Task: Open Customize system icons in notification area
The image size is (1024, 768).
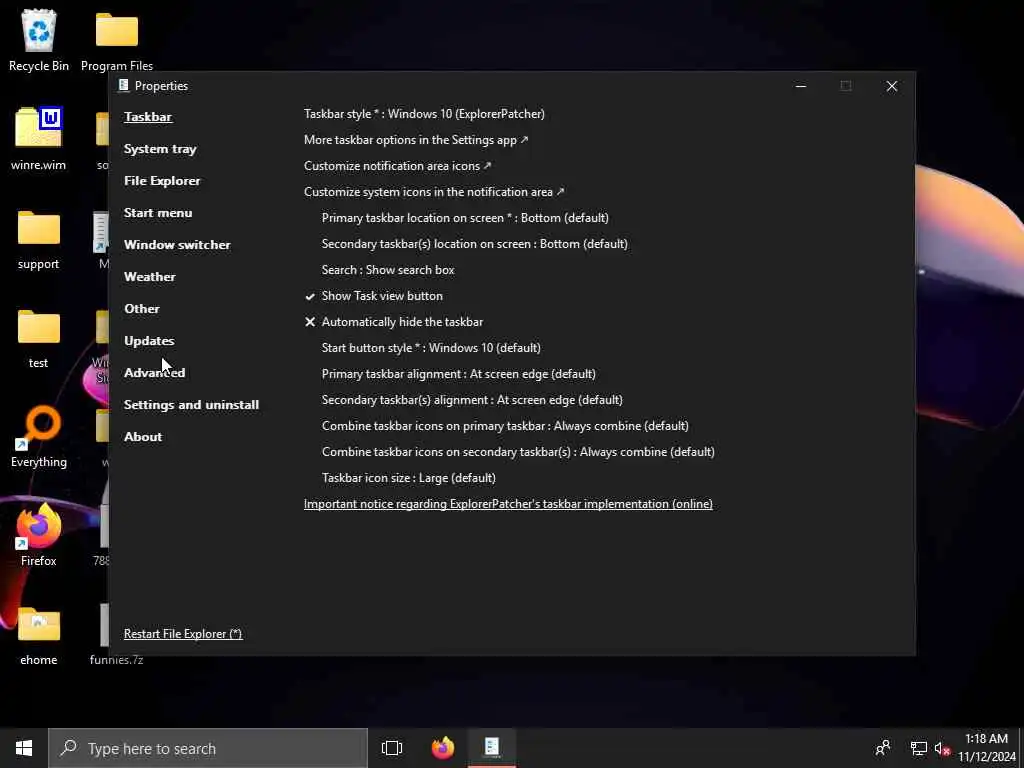Action: [434, 192]
